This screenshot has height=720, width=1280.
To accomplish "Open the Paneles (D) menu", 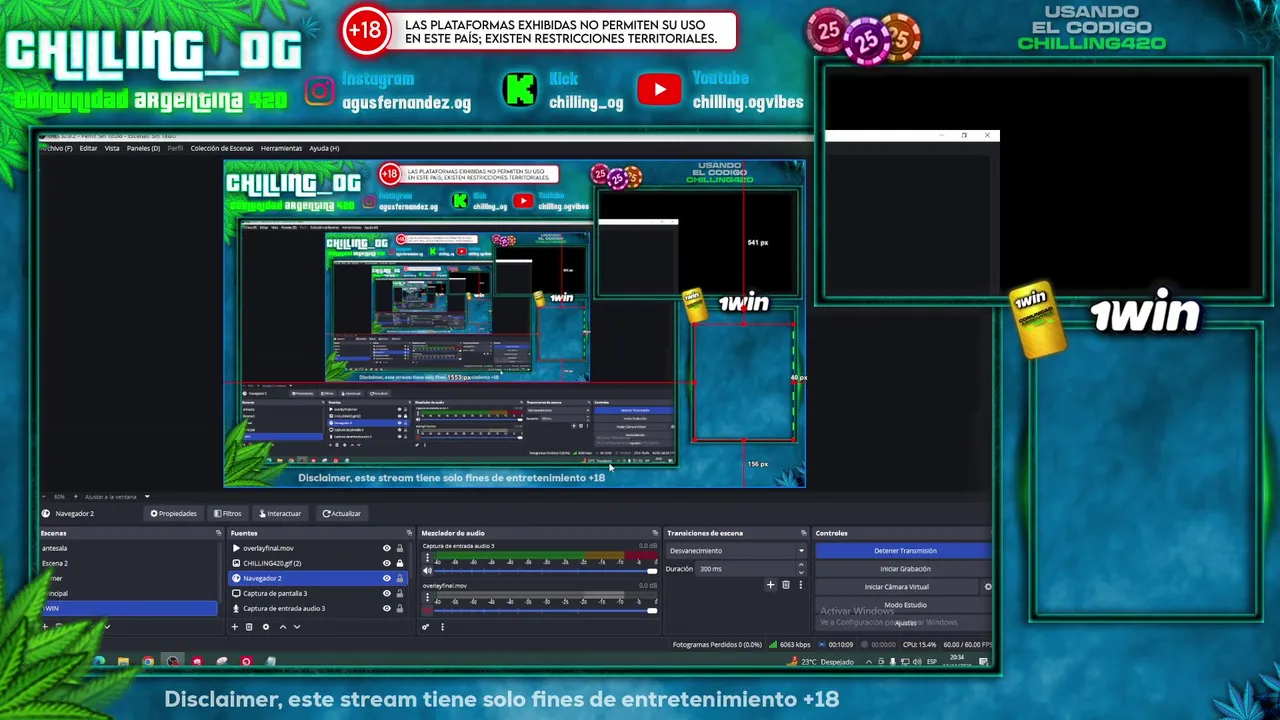I will click(143, 148).
